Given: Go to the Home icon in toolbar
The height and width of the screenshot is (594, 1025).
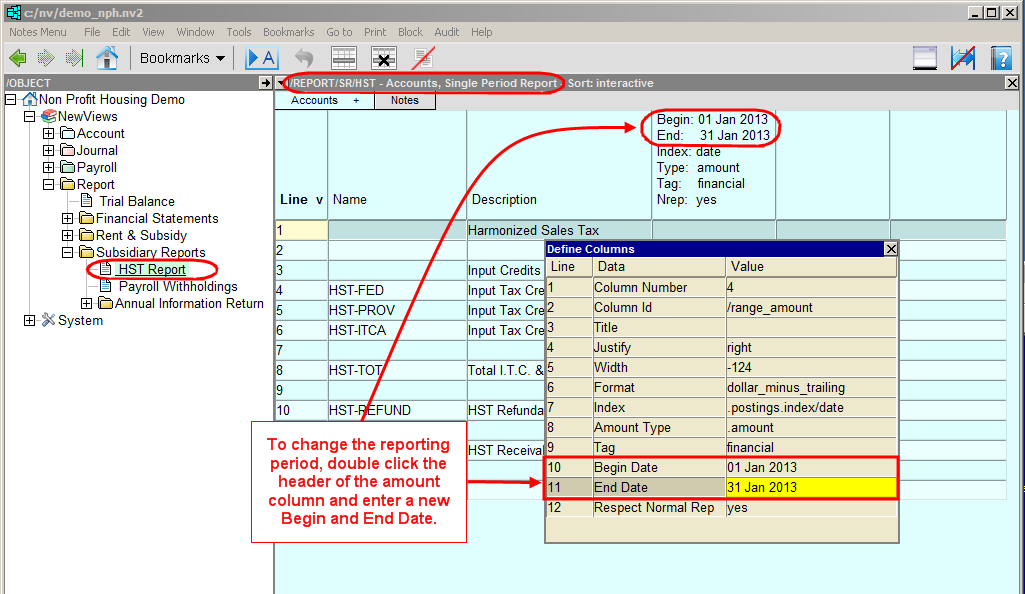Looking at the screenshot, I should click(x=107, y=58).
